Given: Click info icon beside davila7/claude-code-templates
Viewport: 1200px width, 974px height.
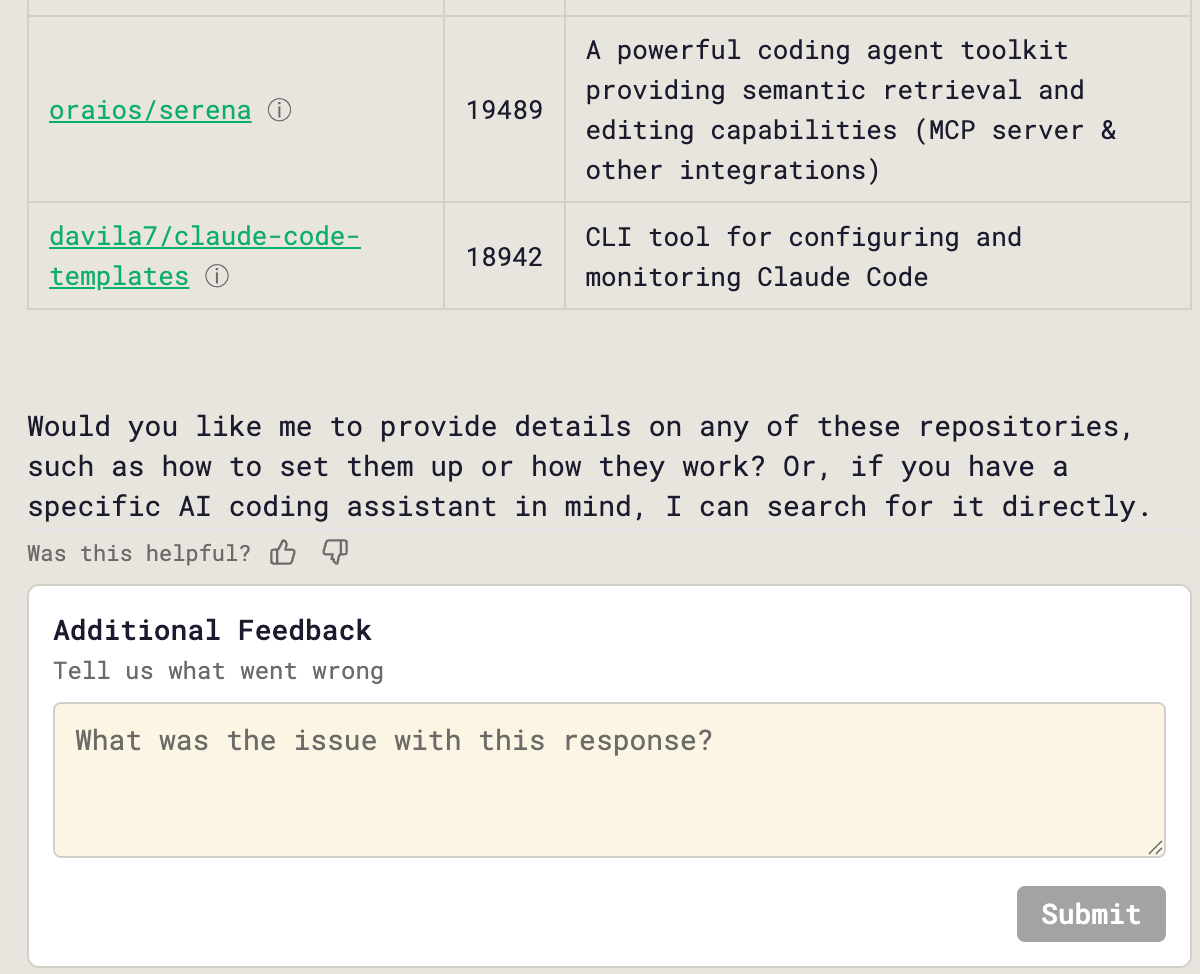Looking at the screenshot, I should [217, 276].
